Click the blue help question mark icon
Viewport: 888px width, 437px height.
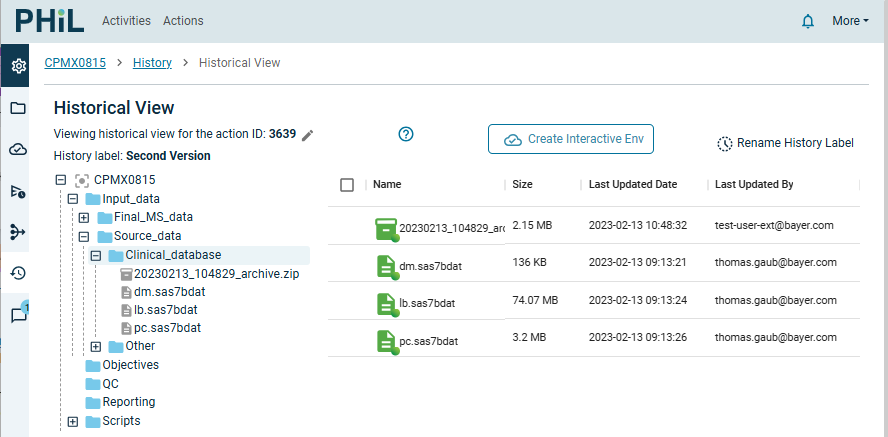pos(406,134)
